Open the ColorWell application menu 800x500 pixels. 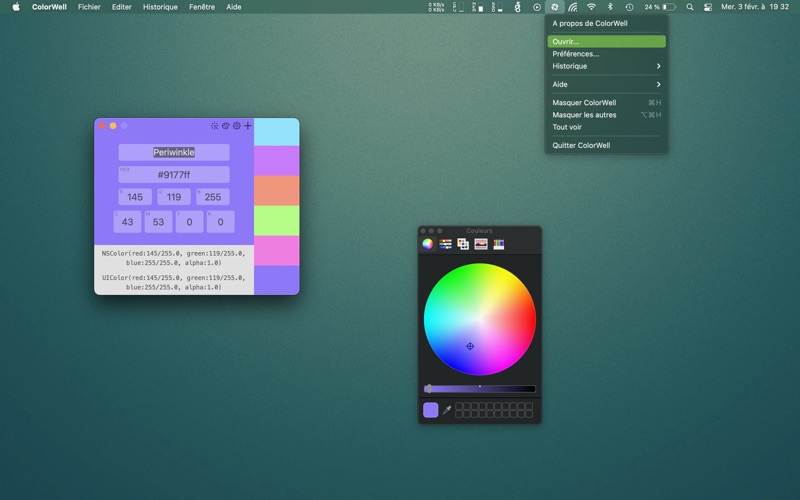(49, 7)
